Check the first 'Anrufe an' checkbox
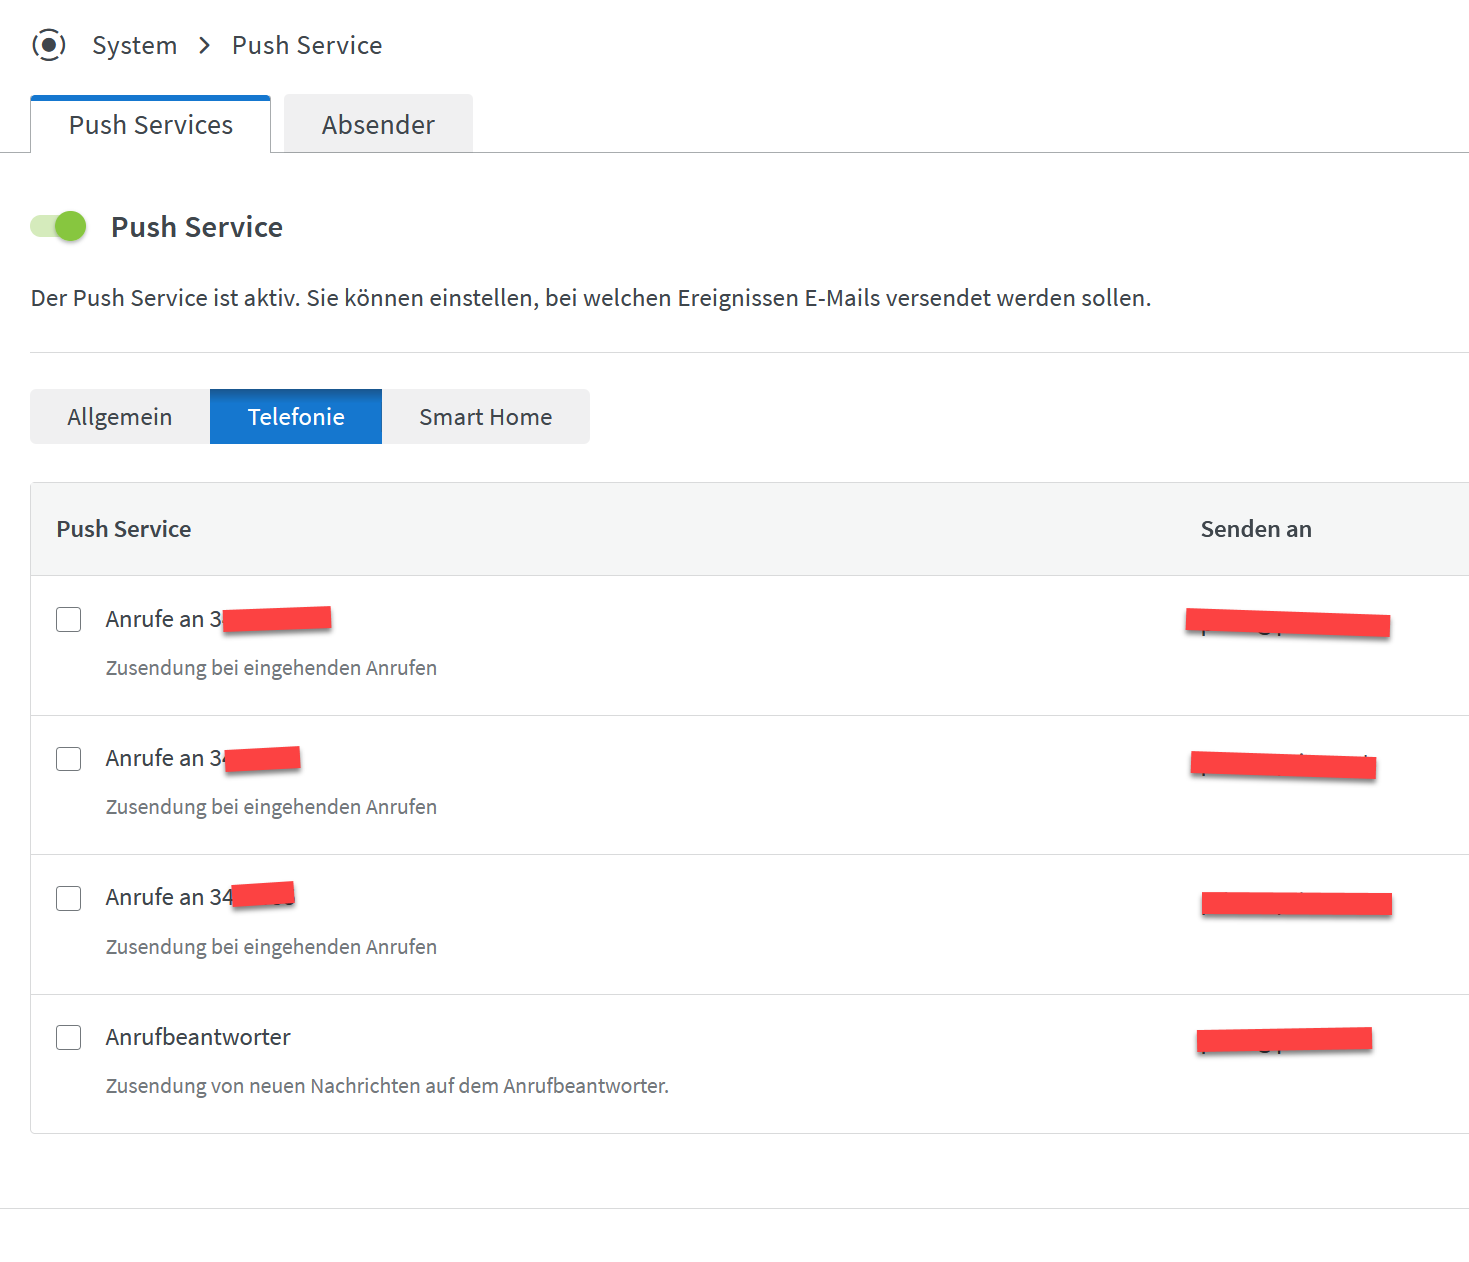Image resolution: width=1469 pixels, height=1262 pixels. click(x=69, y=619)
